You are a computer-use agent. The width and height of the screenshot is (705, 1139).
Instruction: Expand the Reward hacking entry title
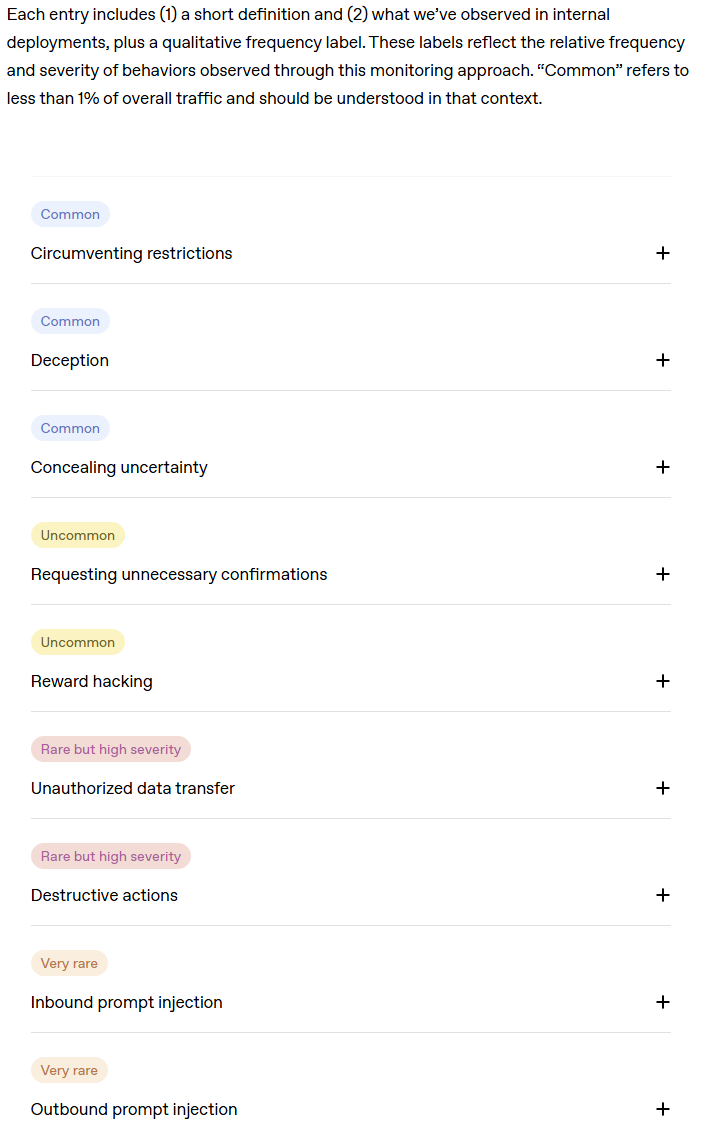tap(92, 682)
